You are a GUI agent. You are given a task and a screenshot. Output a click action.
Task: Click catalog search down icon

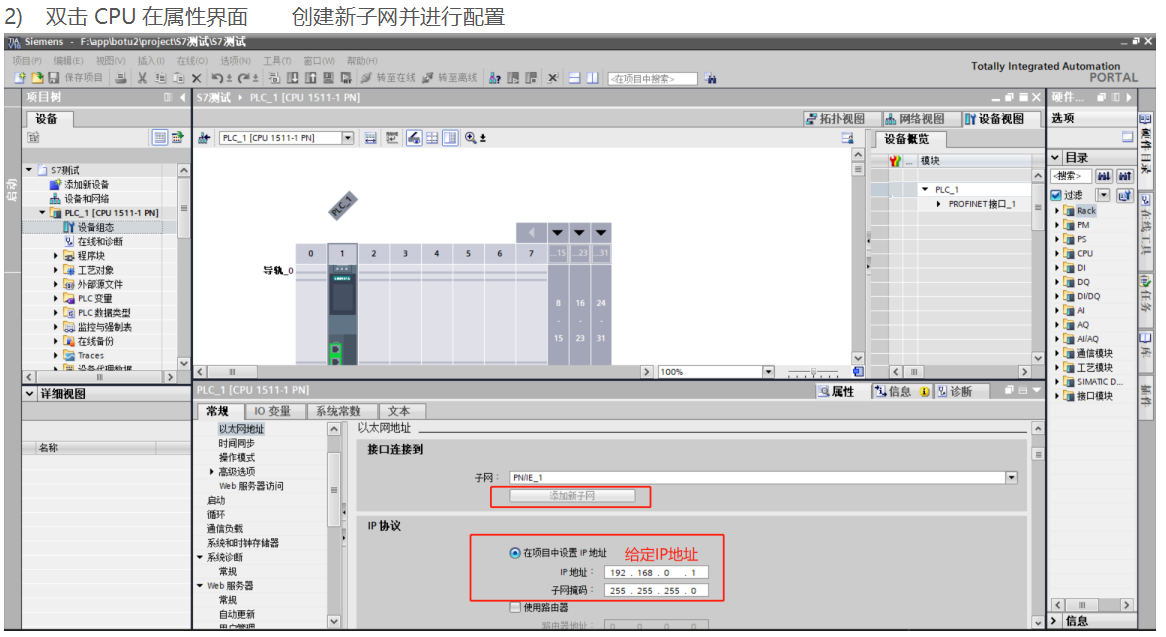tap(1104, 176)
